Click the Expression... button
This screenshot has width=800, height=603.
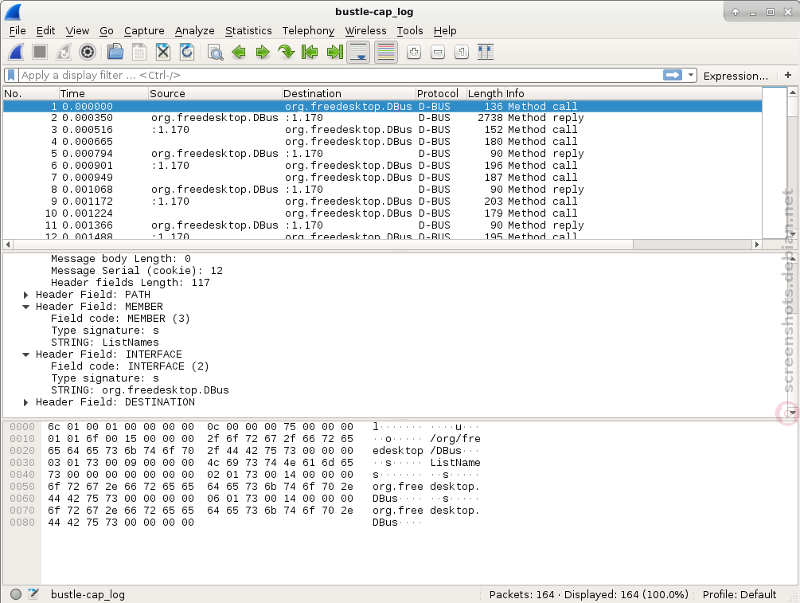735,76
